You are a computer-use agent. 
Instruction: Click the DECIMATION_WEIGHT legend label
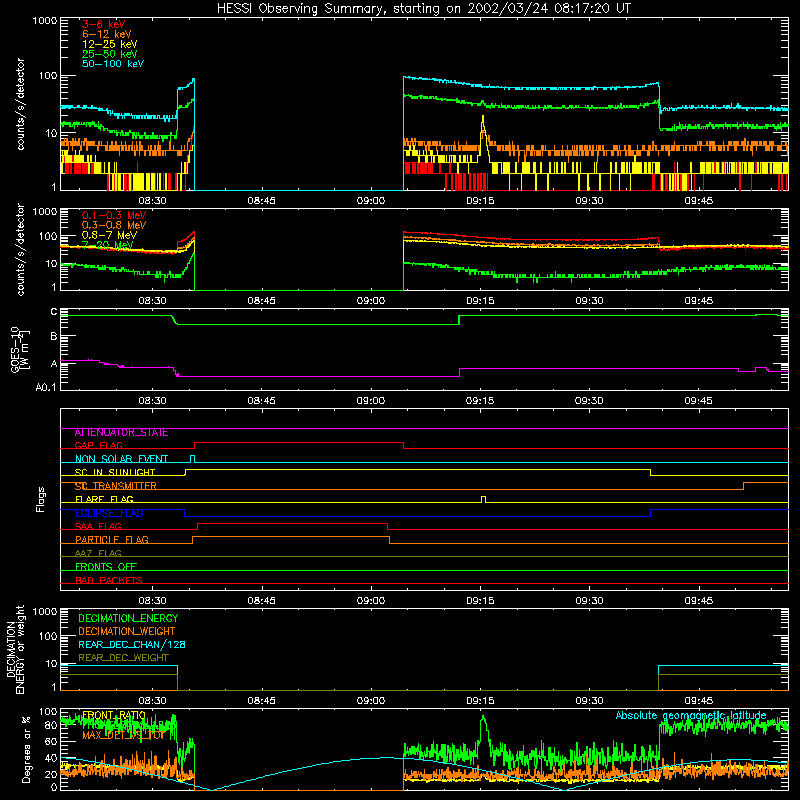coord(127,631)
